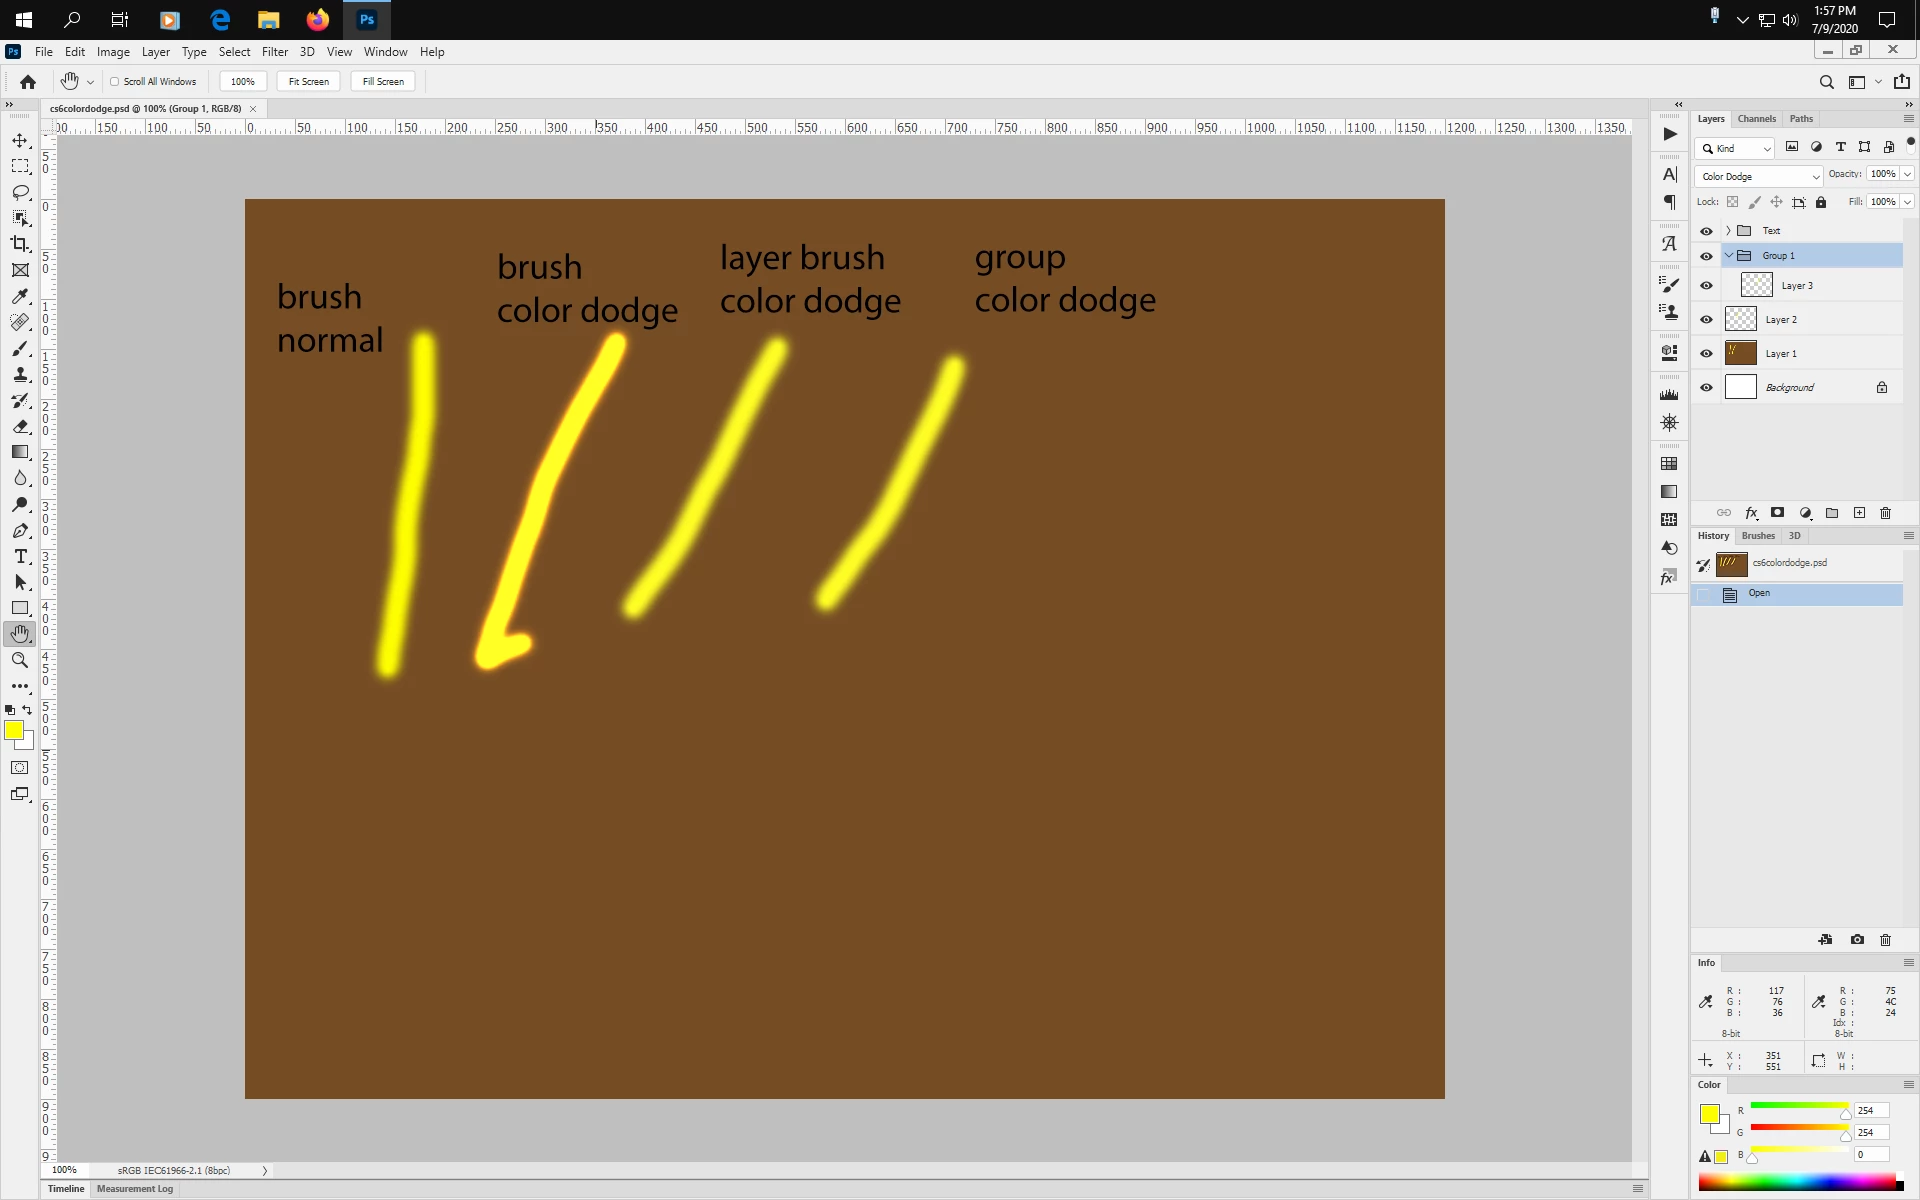Hide the Background layer
Viewport: 1920px width, 1200px height.
click(x=1706, y=388)
